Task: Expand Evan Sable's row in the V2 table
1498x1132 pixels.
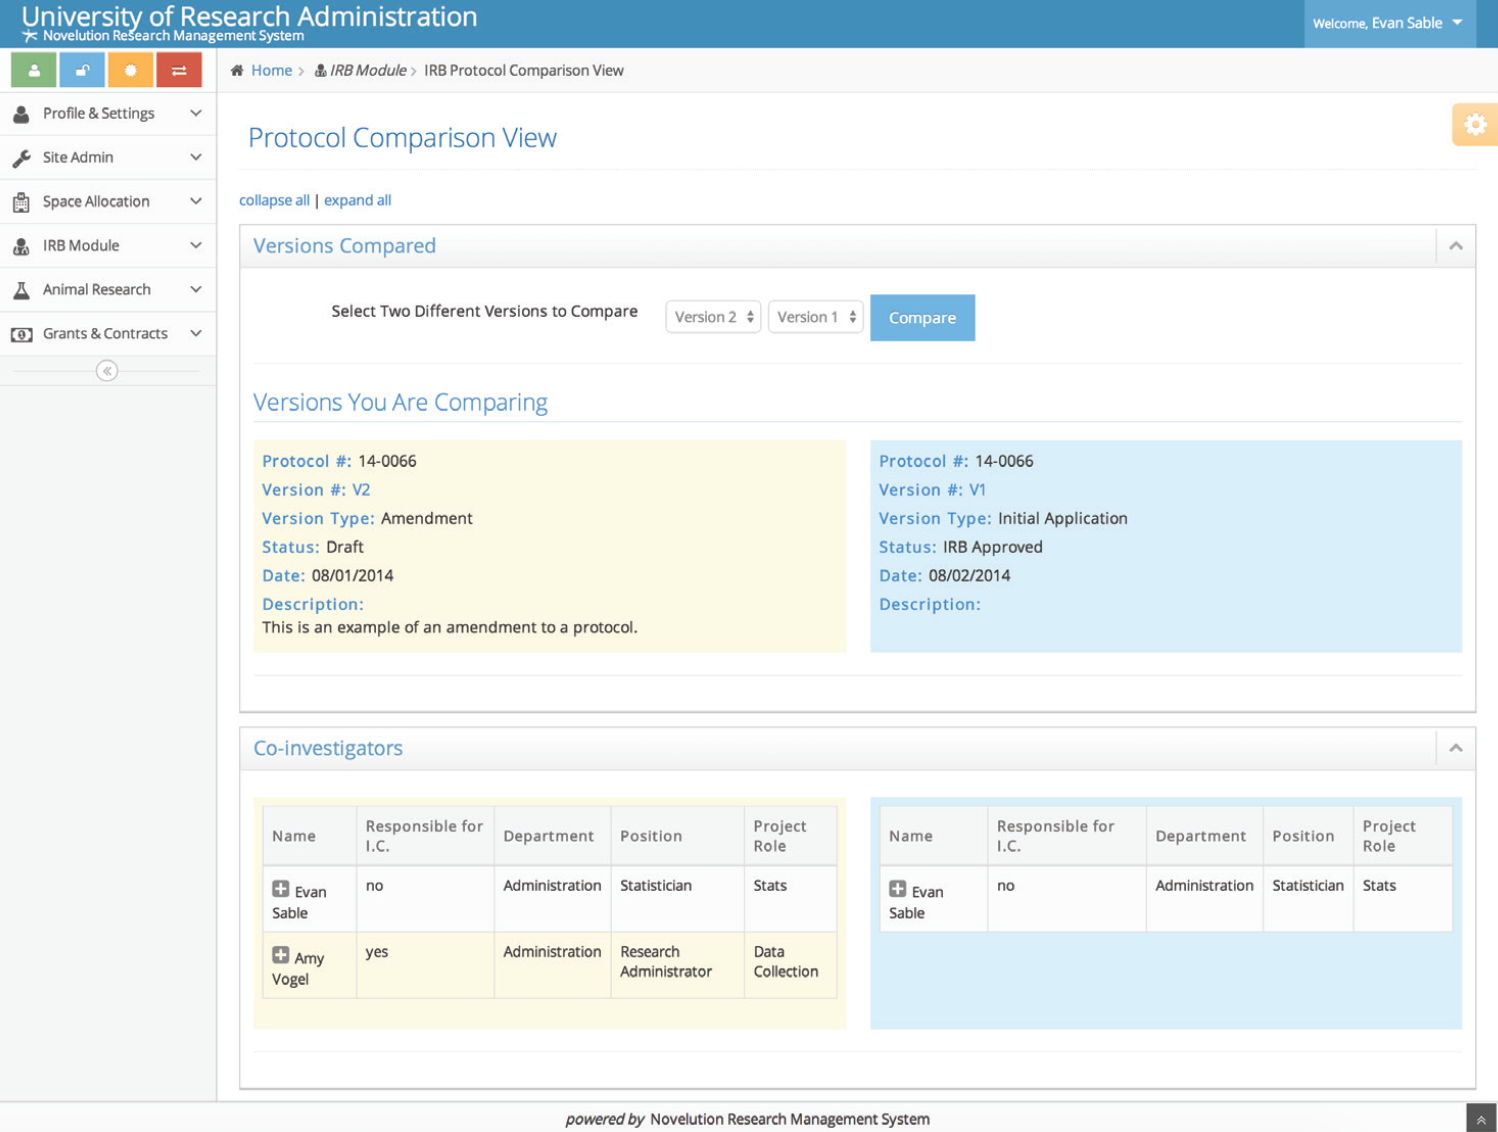Action: point(281,889)
